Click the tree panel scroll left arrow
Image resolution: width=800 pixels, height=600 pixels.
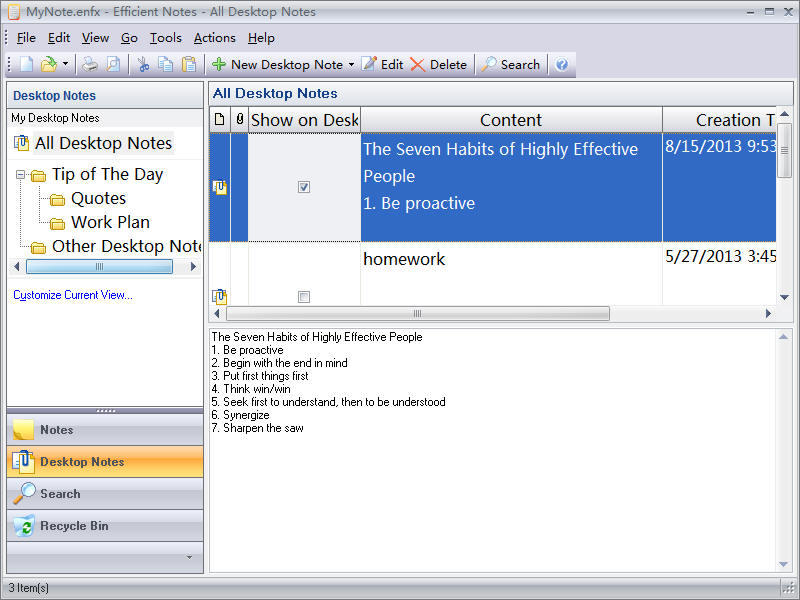pyautogui.click(x=16, y=266)
